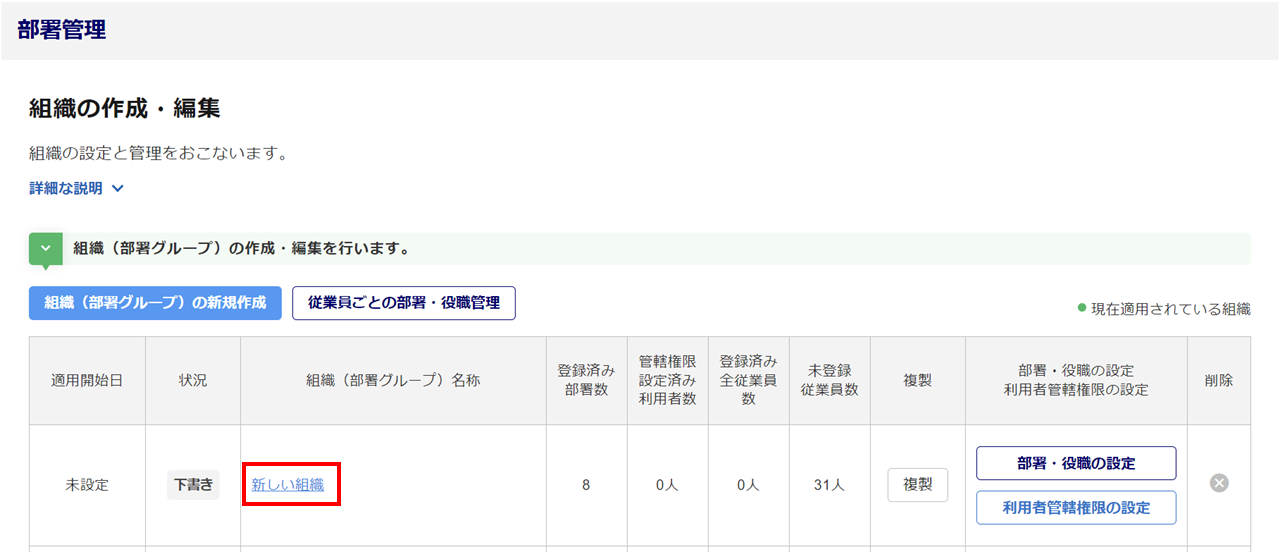The image size is (1280, 552).
Task: Click the 組織（部署グループ）名称 column header
Action: [x=393, y=380]
